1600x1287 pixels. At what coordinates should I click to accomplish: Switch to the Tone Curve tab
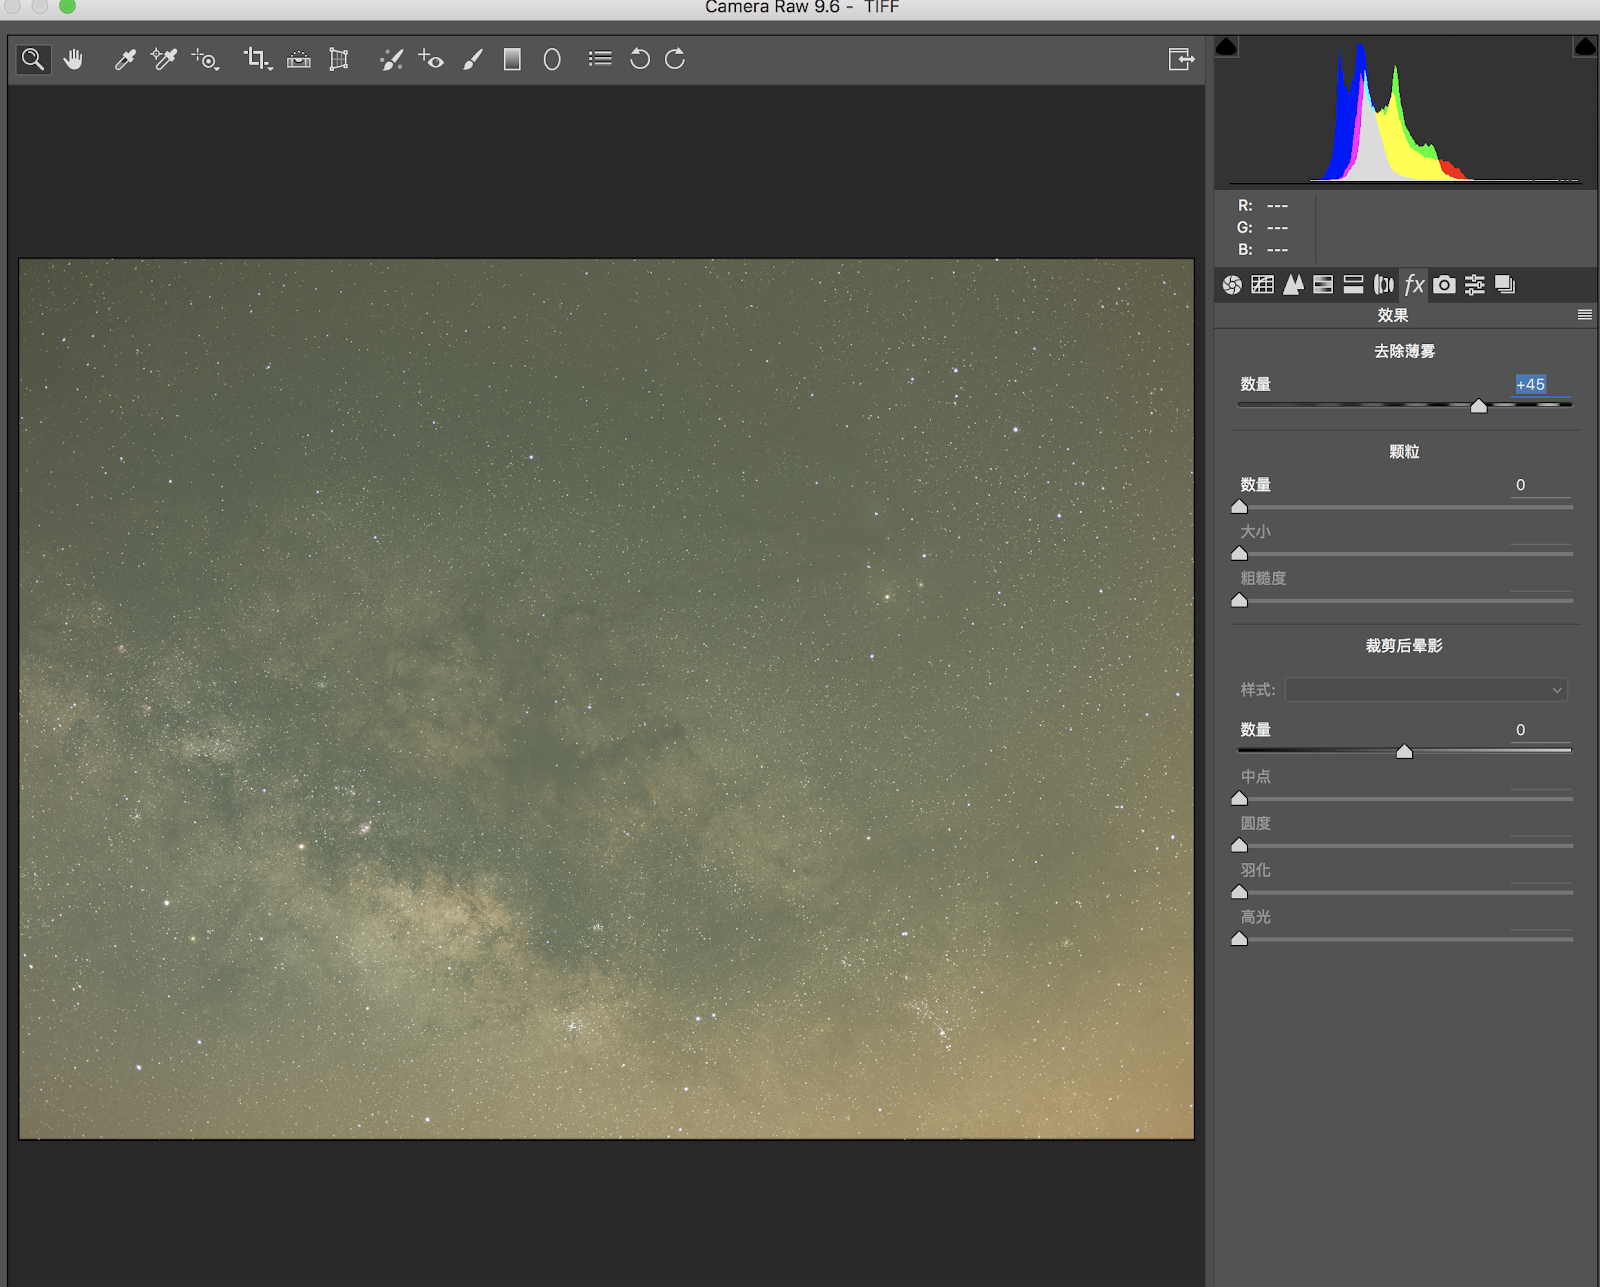pos(1263,285)
